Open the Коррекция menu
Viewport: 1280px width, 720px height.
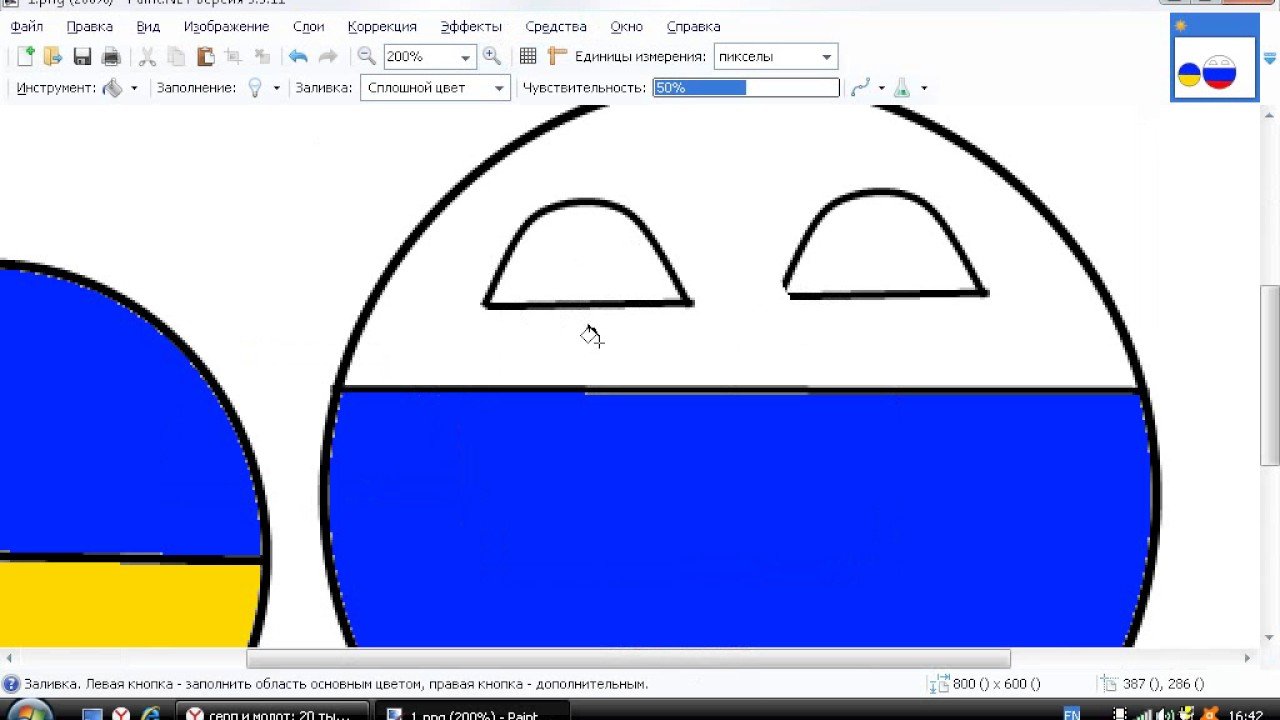(x=382, y=27)
